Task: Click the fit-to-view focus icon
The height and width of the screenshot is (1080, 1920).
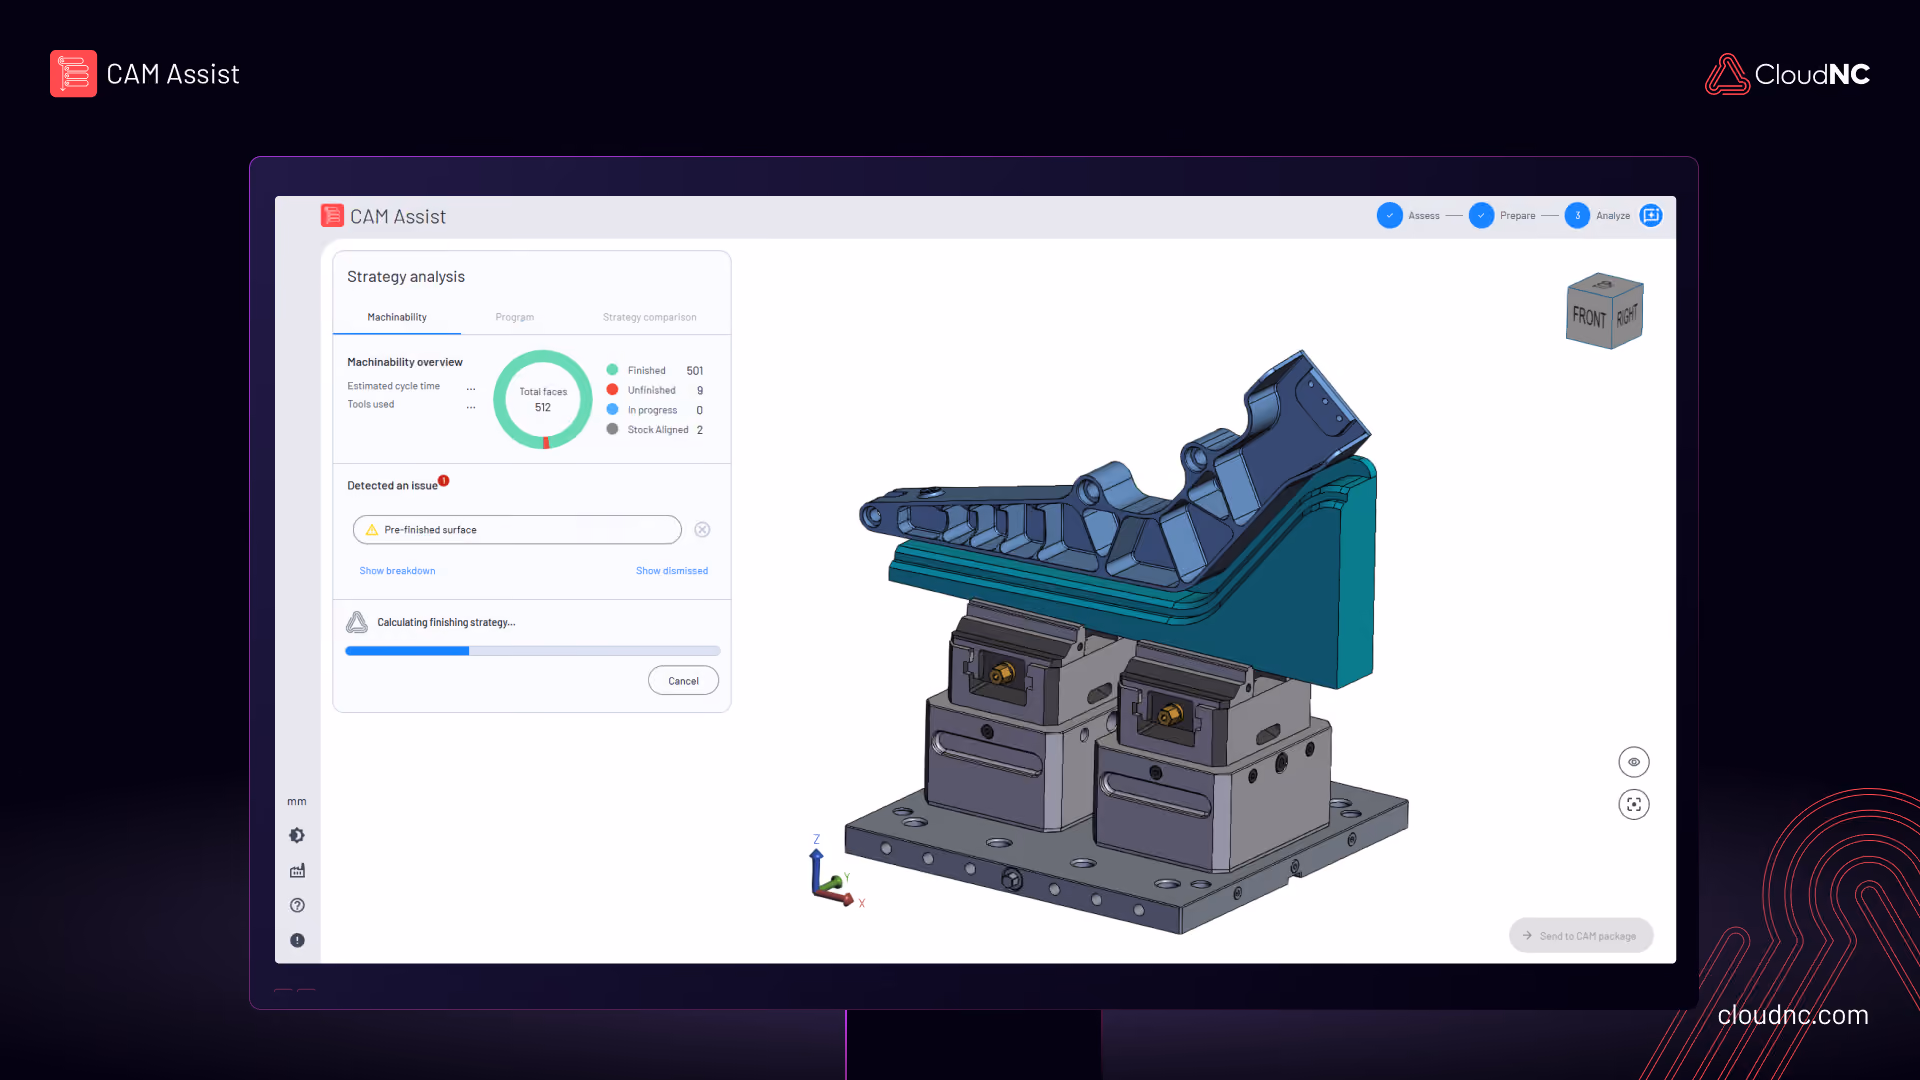Action: tap(1634, 804)
